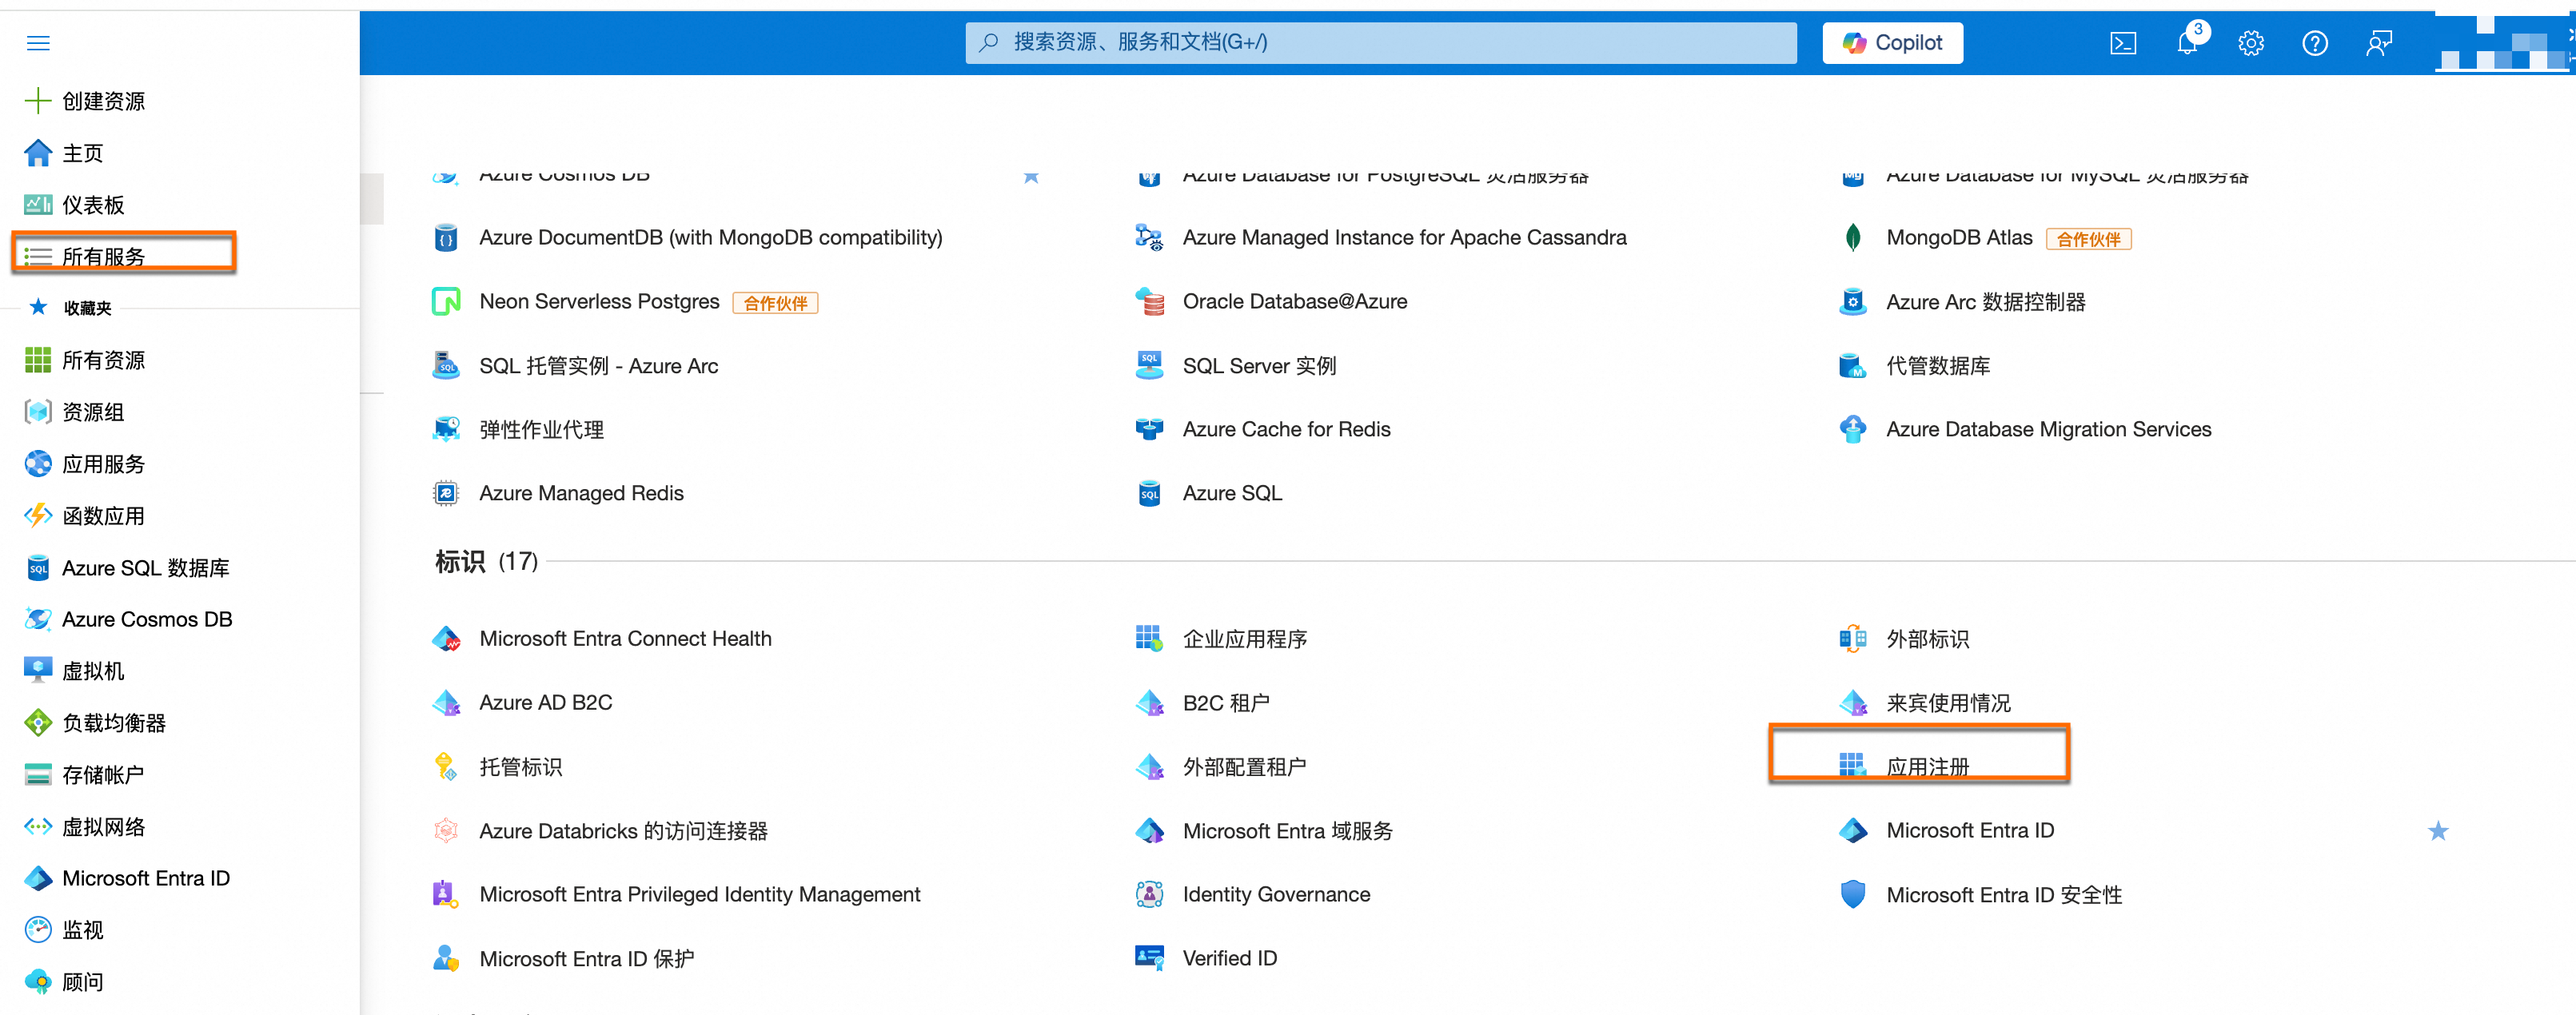Collapse the hamburger portal menu
Viewport: 2576px width, 1015px height.
click(38, 43)
